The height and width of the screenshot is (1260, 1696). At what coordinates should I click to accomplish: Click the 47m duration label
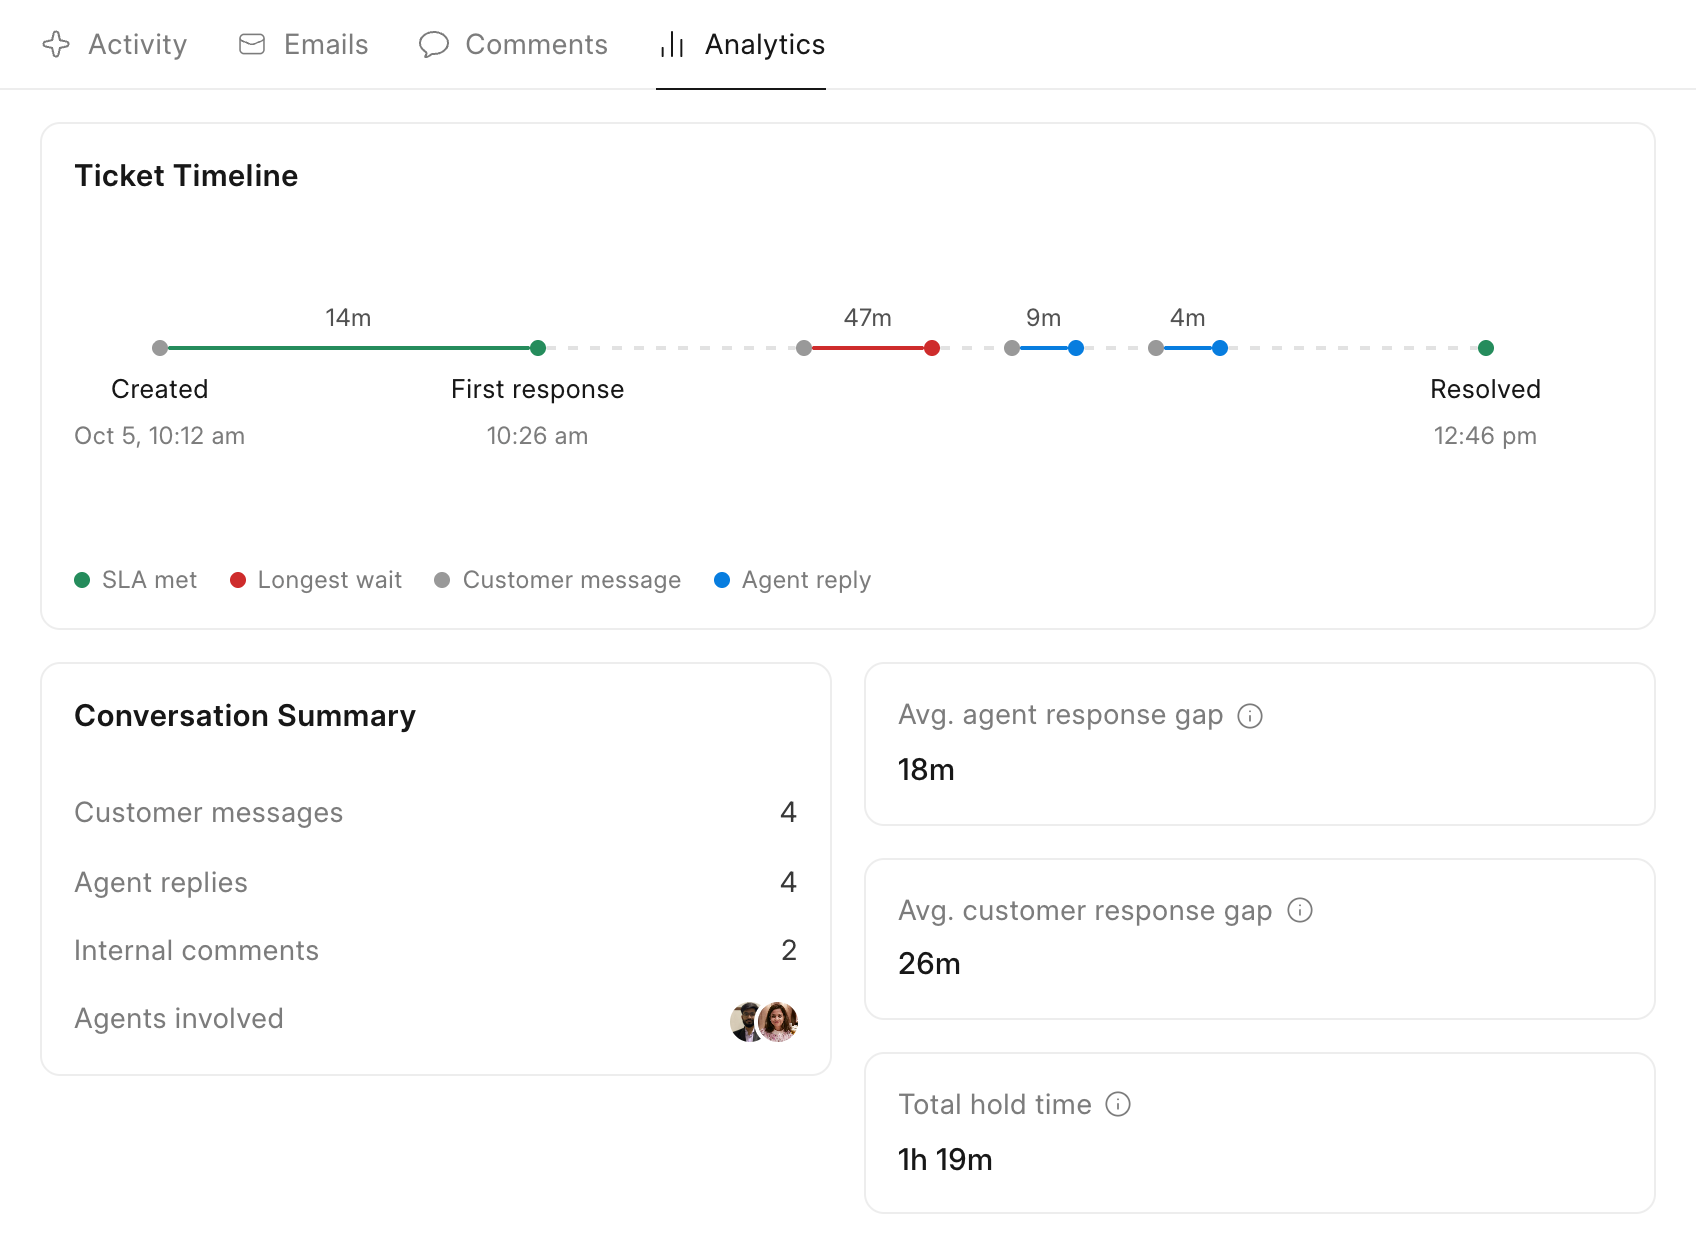[868, 318]
